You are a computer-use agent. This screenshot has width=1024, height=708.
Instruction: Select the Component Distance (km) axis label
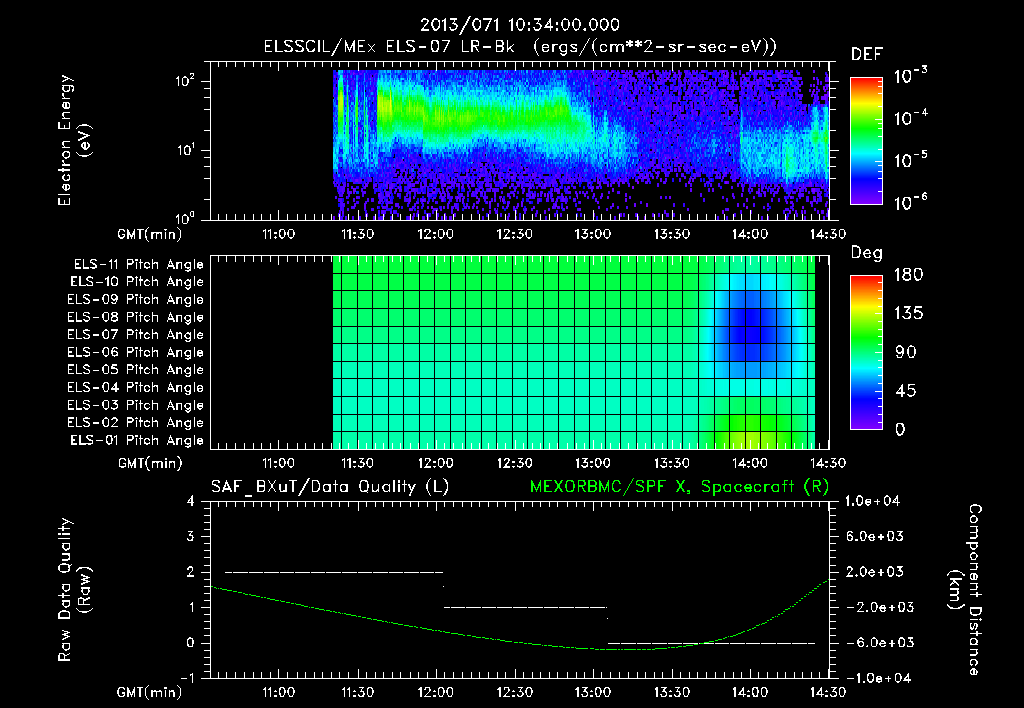(965, 590)
